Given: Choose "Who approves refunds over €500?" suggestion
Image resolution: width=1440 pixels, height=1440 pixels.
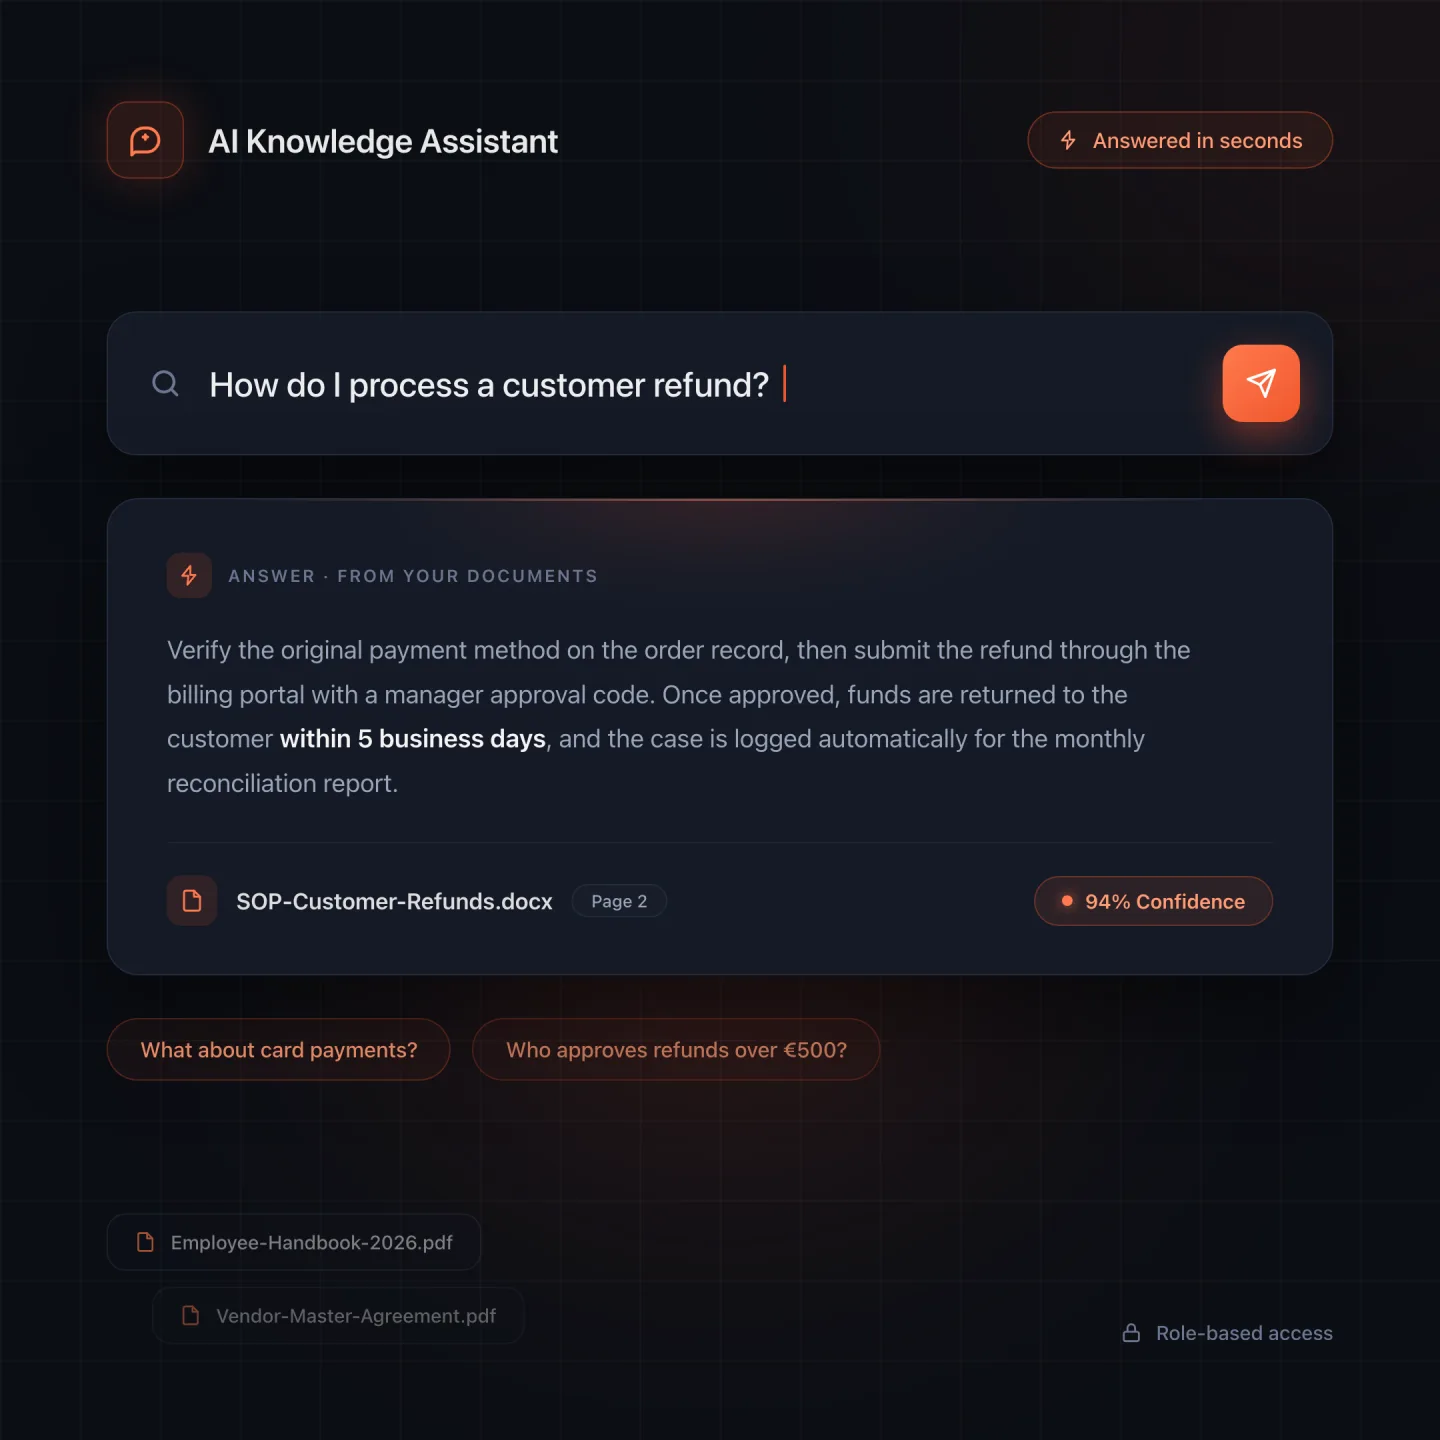Looking at the screenshot, I should 676,1049.
